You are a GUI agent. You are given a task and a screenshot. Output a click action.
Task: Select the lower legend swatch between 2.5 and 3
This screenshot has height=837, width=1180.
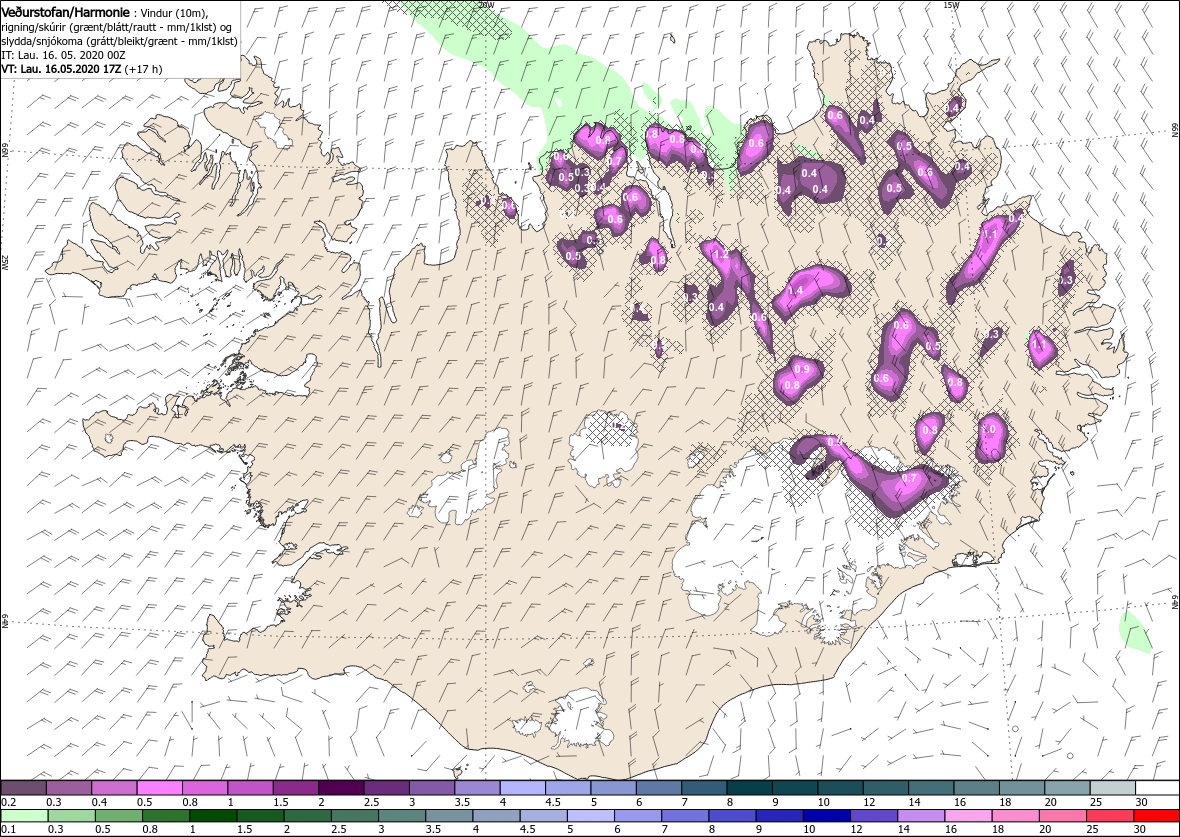tap(353, 816)
